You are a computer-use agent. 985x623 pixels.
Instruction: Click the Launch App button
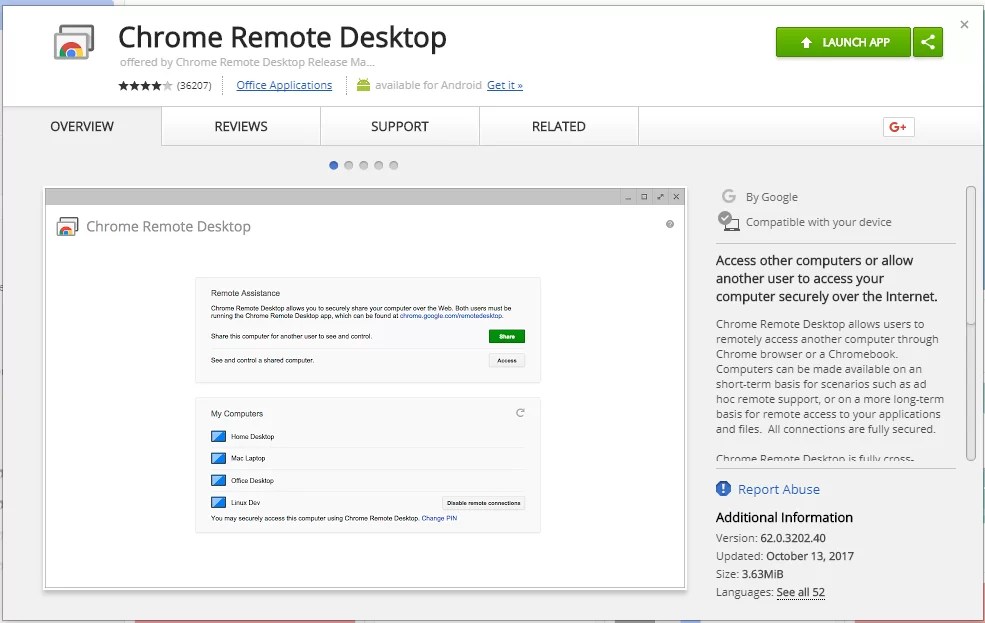pyautogui.click(x=843, y=42)
